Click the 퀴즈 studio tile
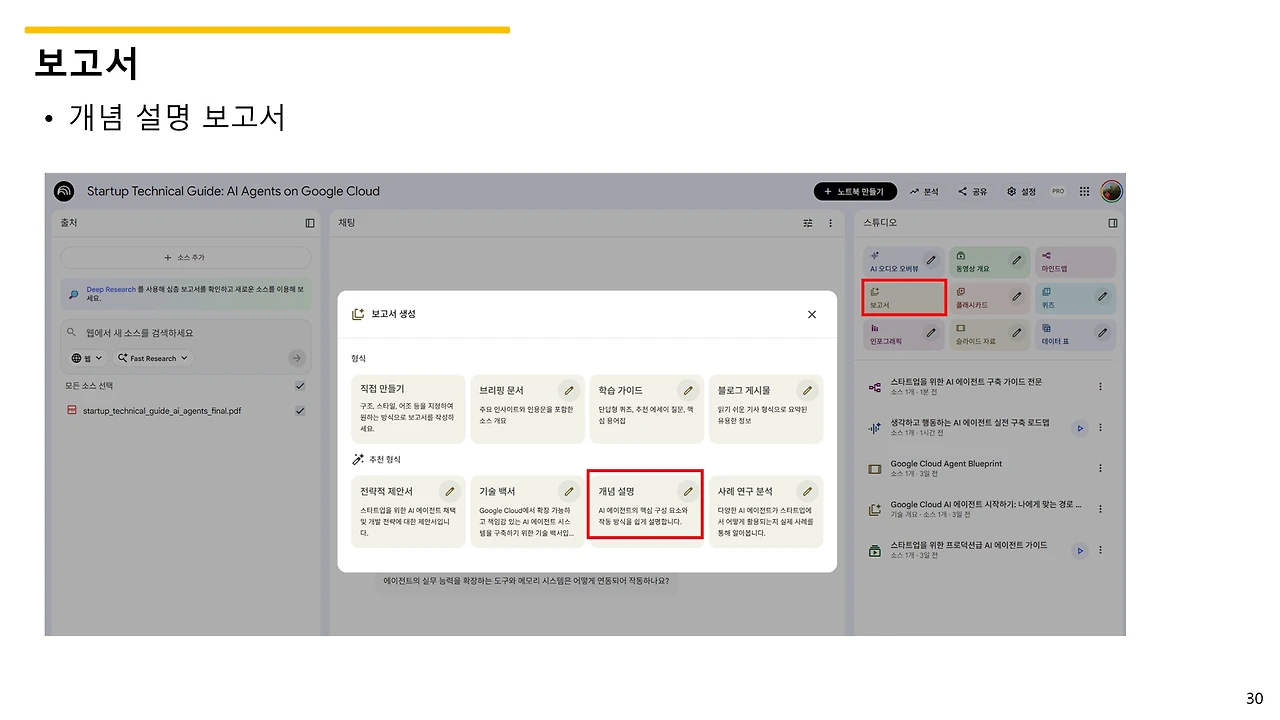This screenshot has height=720, width=1280. click(x=1075, y=298)
